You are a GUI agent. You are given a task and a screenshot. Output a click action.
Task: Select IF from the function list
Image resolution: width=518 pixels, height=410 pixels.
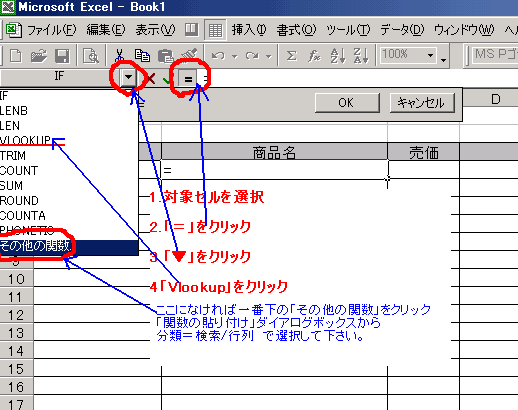(x=69, y=96)
